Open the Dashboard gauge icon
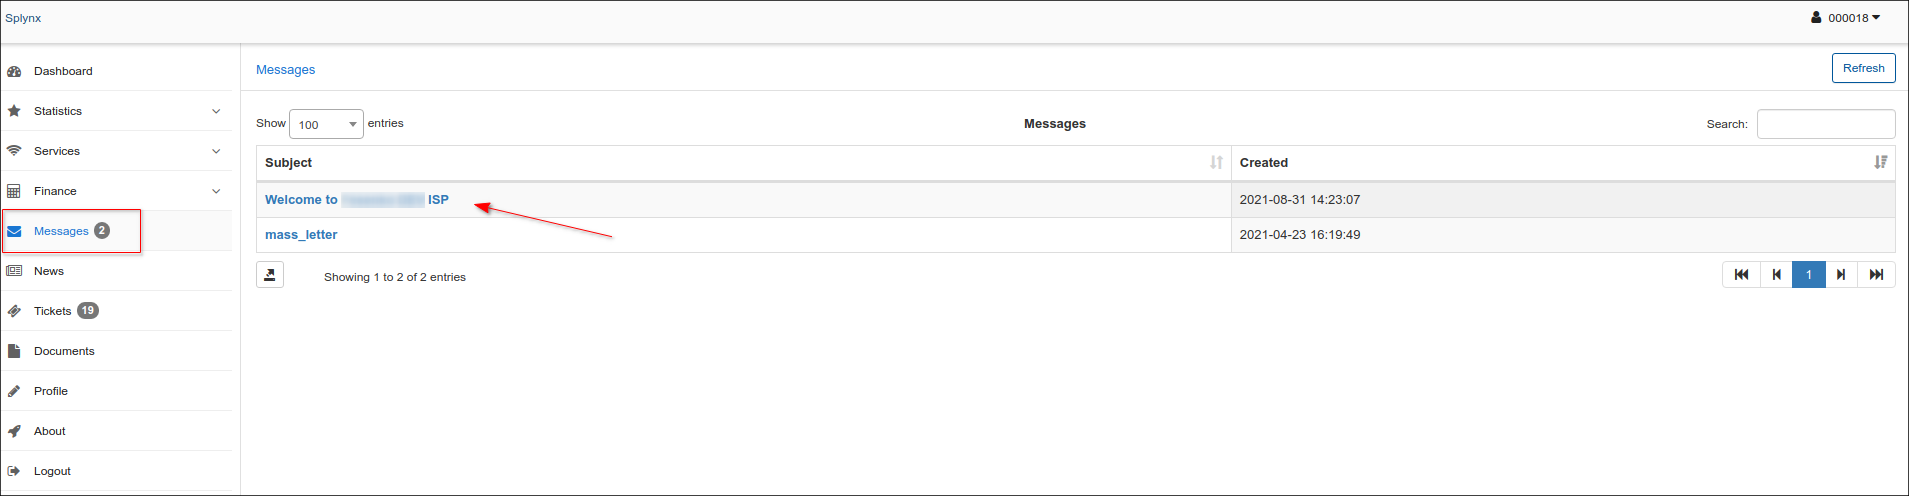The width and height of the screenshot is (1909, 496). [x=14, y=71]
